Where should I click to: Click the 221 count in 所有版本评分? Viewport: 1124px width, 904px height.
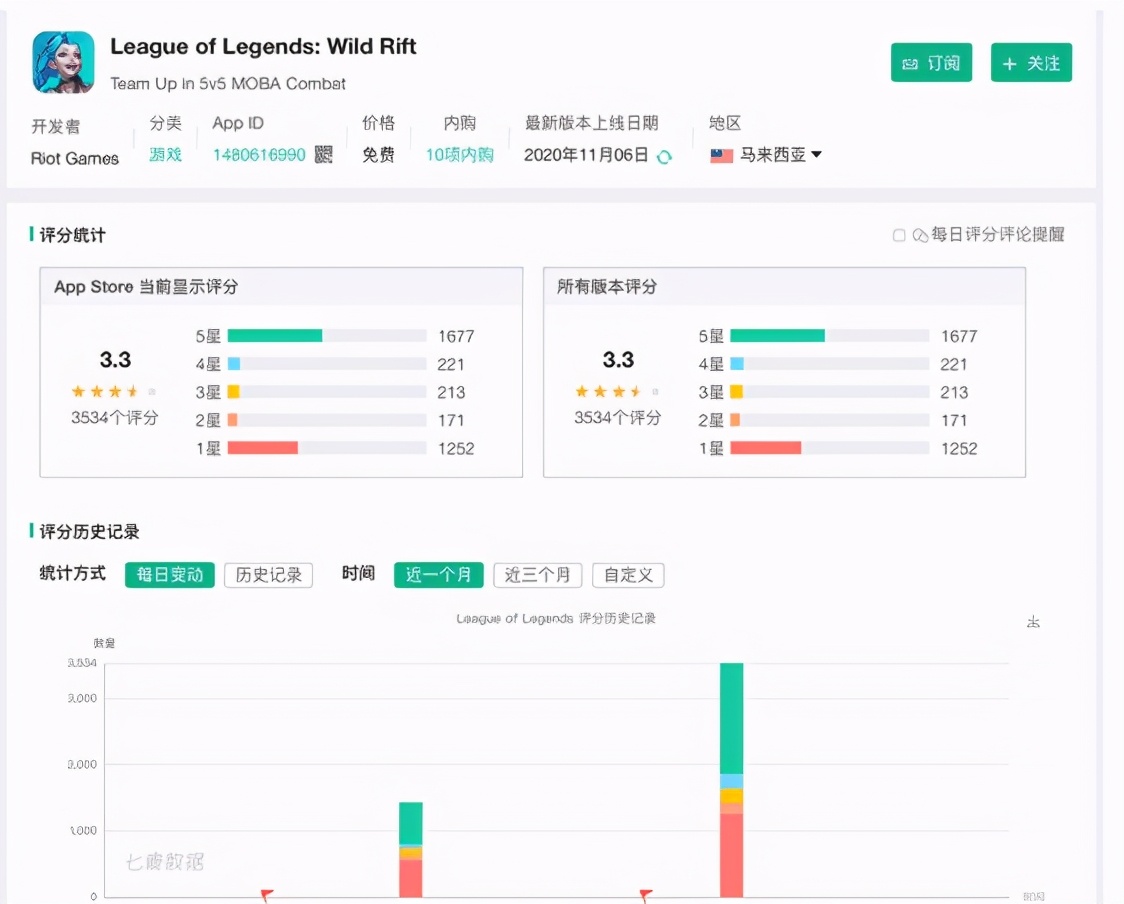pos(953,364)
